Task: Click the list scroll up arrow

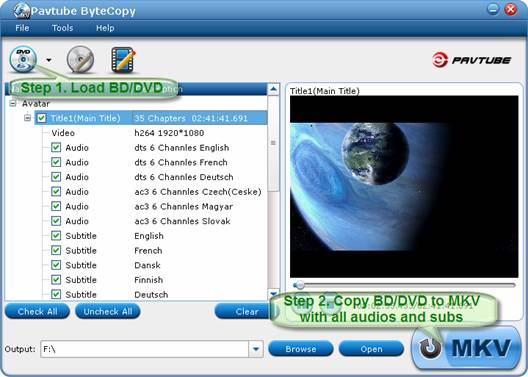Action: point(273,89)
